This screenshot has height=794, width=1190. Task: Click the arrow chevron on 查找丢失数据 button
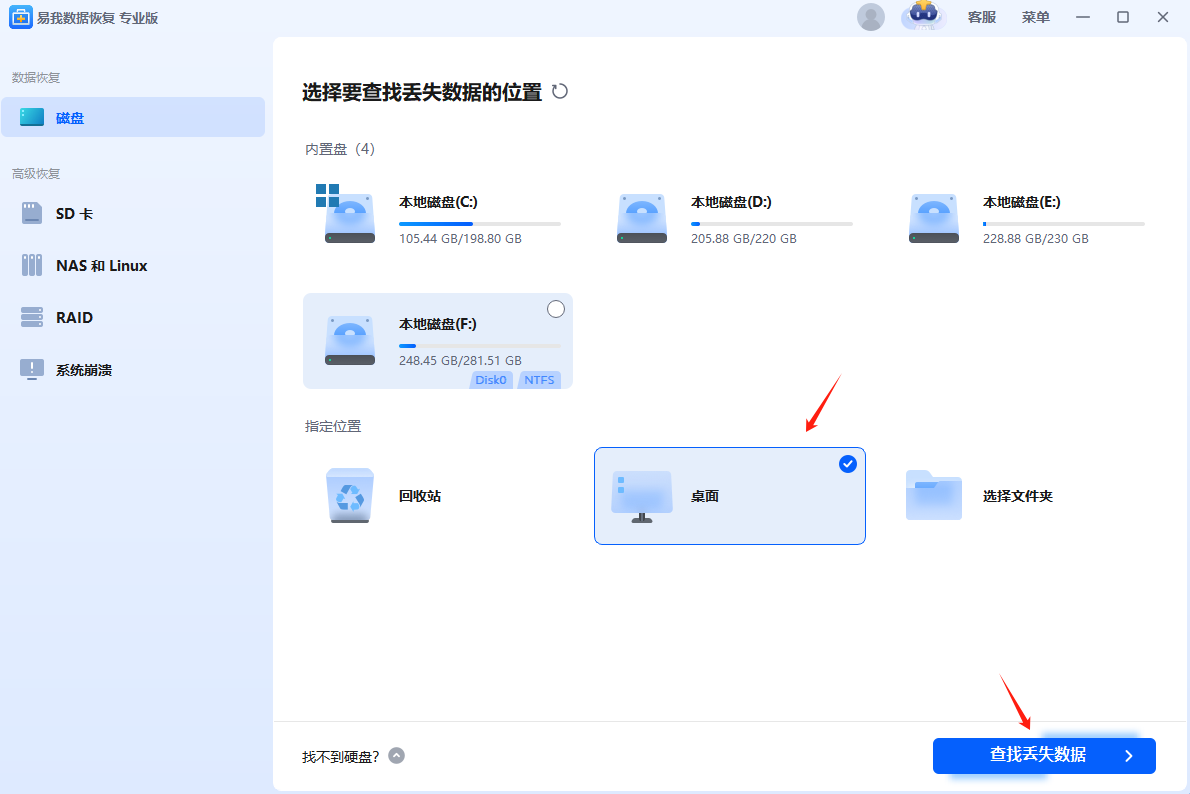pyautogui.click(x=1129, y=756)
